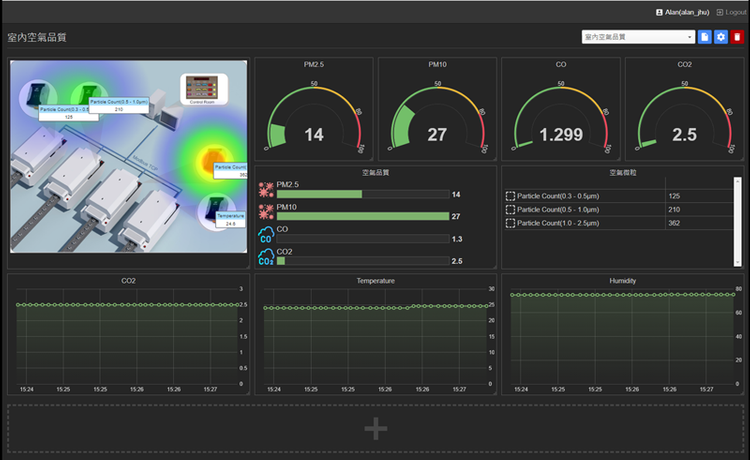
Task: Click the red trash delete icon
Action: coord(737,37)
